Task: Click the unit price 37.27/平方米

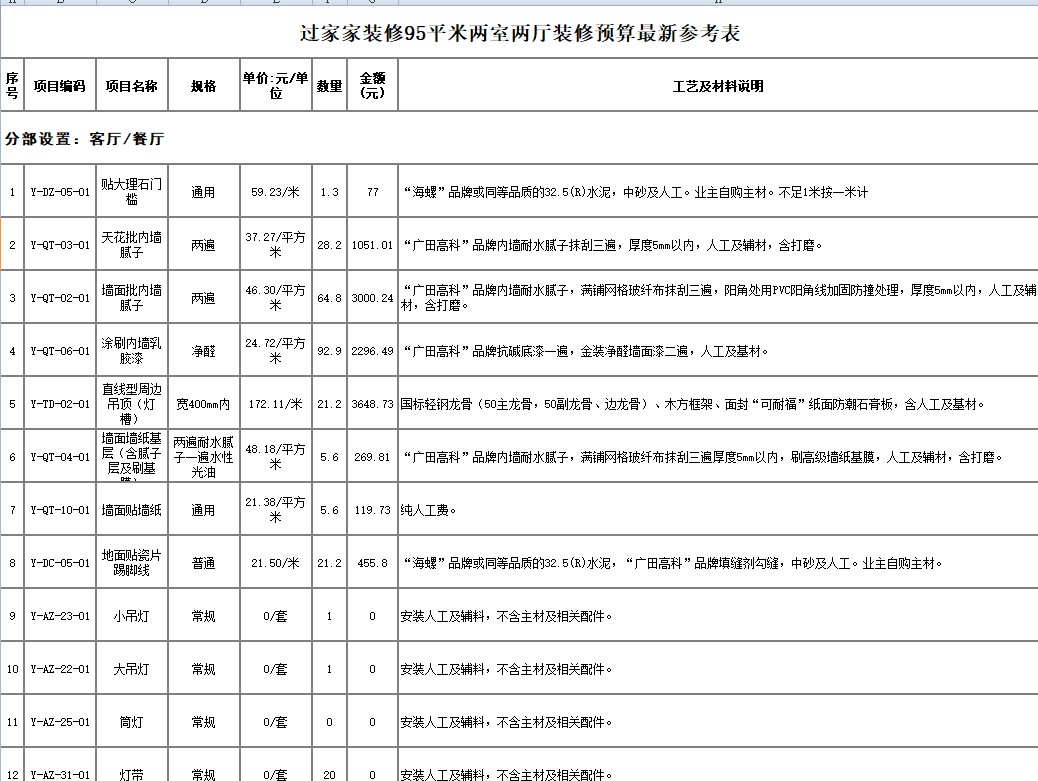Action: tap(275, 245)
